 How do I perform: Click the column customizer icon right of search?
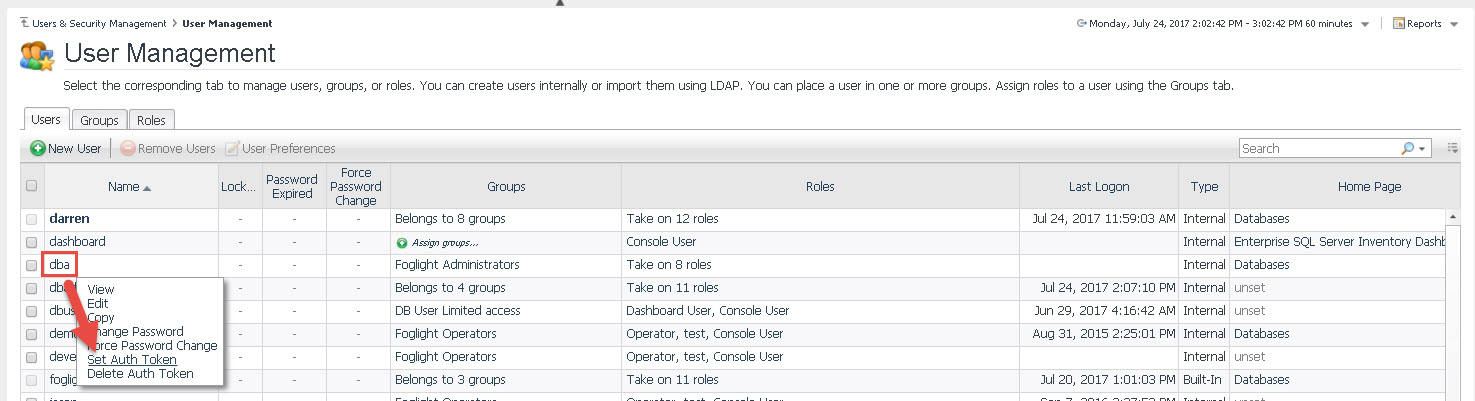[x=1453, y=148]
